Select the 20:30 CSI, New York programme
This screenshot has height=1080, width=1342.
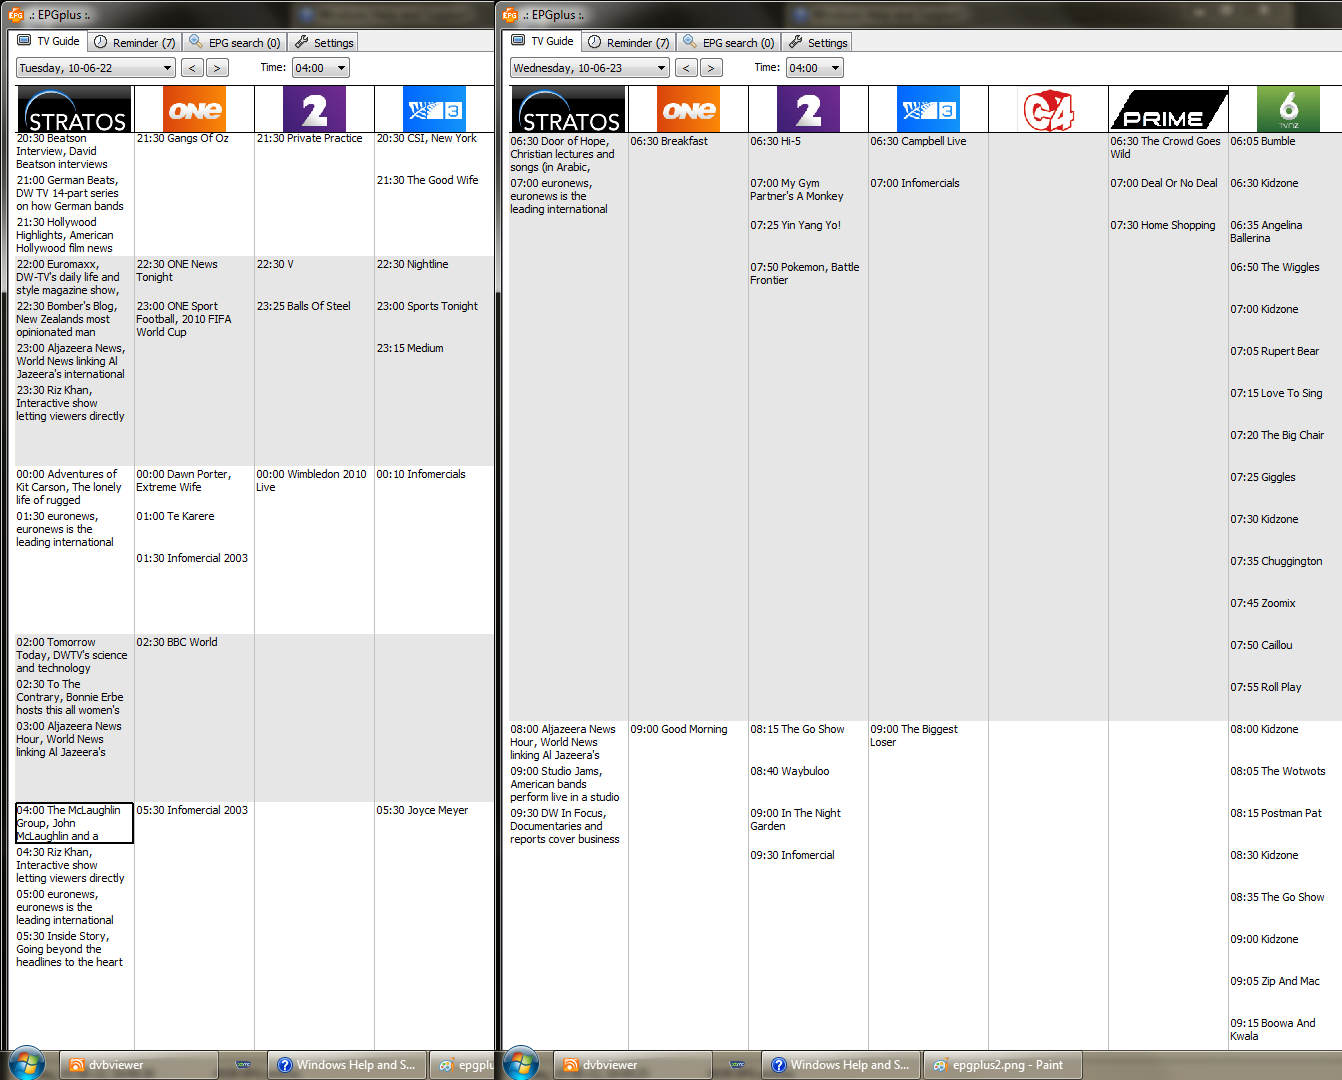pyautogui.click(x=426, y=139)
